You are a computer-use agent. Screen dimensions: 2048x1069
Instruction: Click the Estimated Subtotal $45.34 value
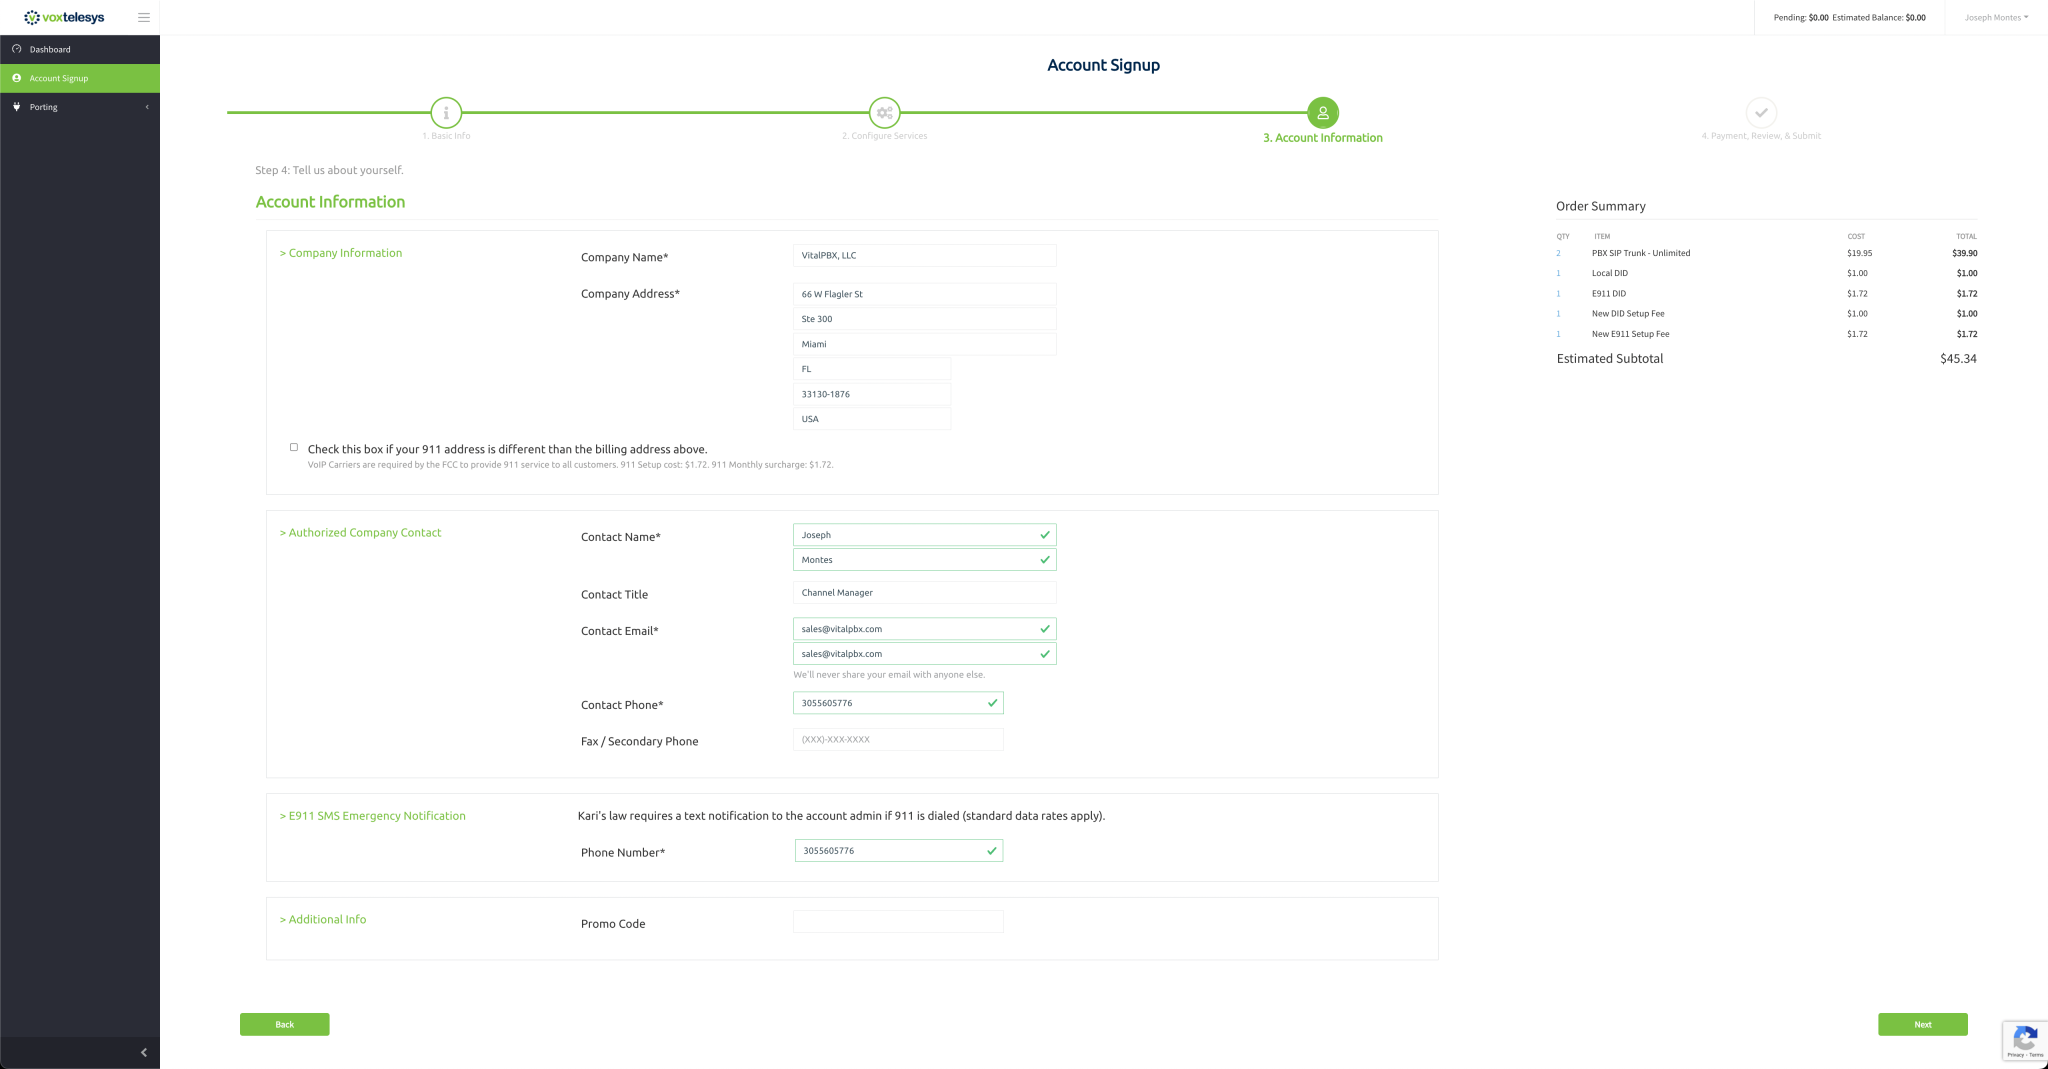pyautogui.click(x=1958, y=359)
